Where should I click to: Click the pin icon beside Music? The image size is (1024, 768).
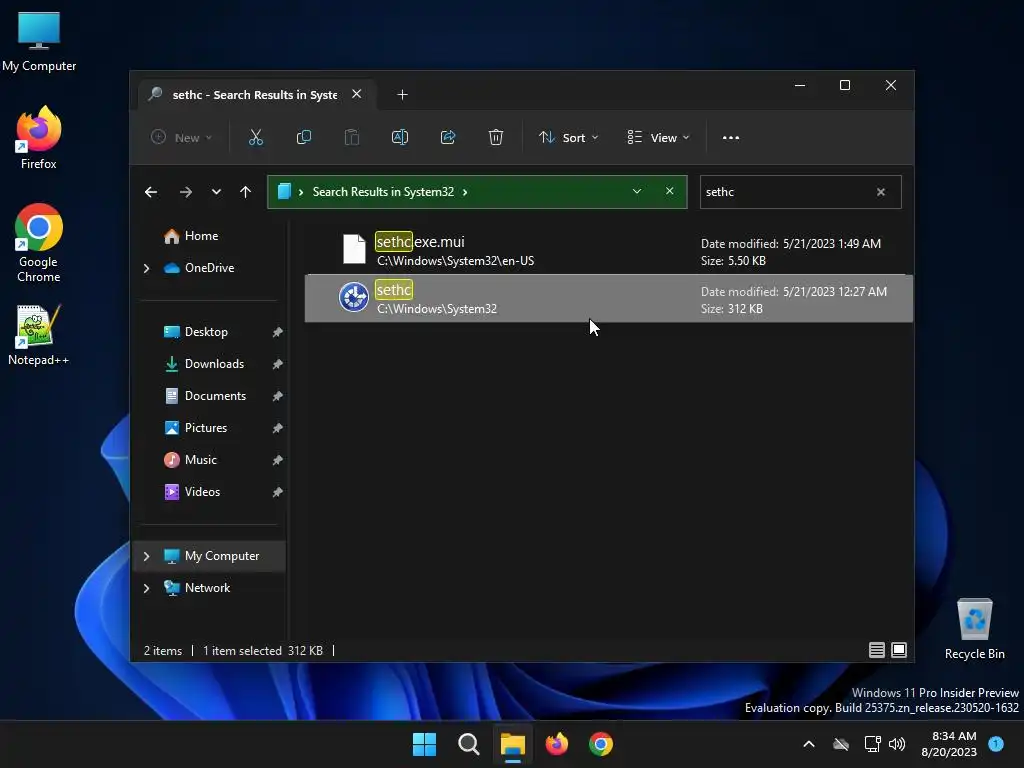coord(277,460)
